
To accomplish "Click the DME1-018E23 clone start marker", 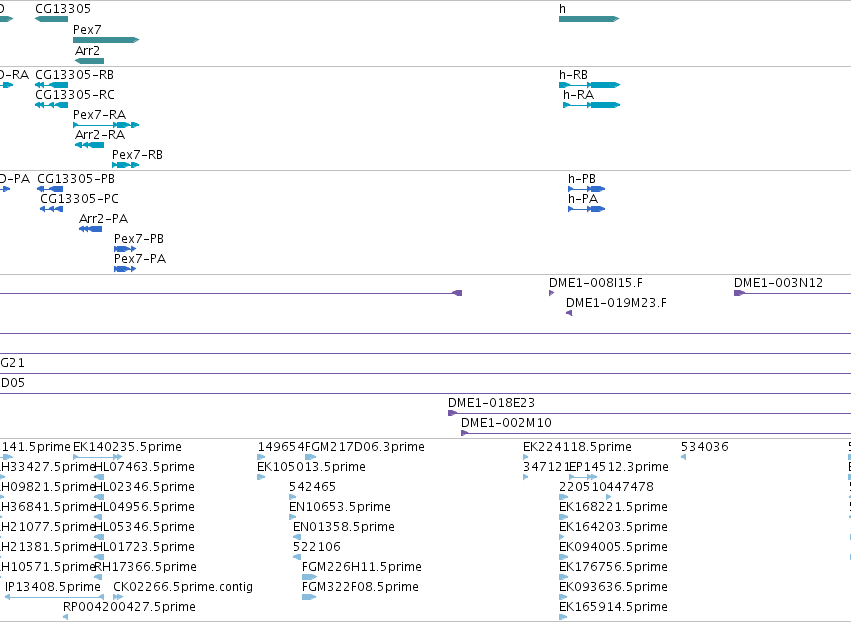I will [x=452, y=414].
